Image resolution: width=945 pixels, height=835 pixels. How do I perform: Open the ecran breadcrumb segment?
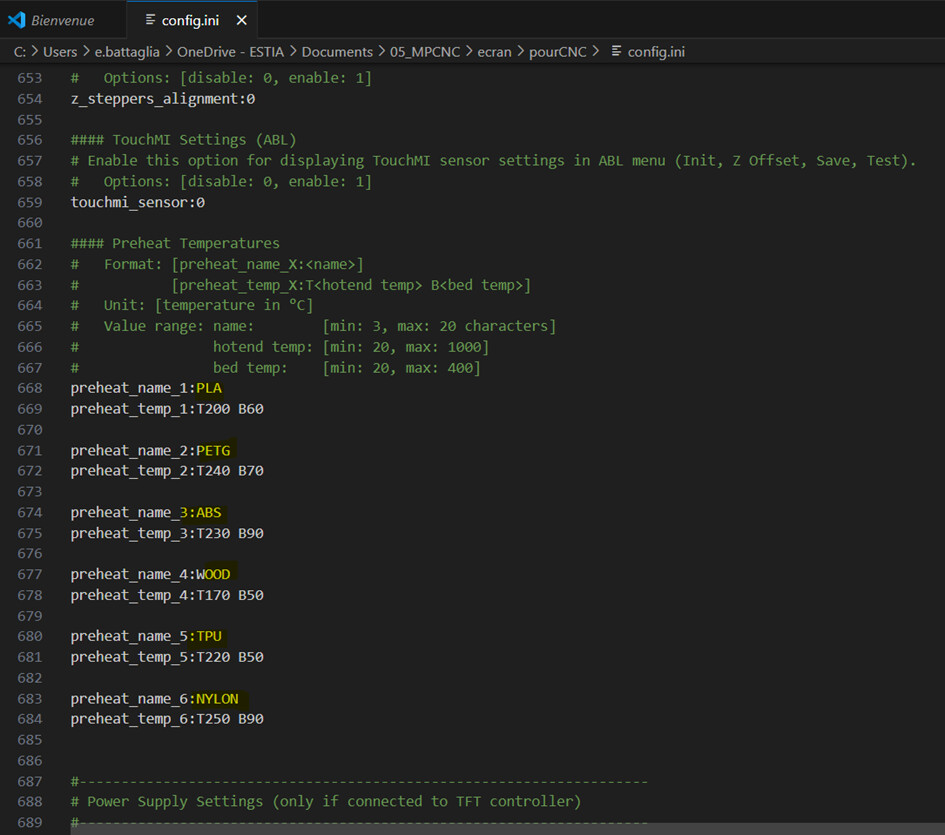click(494, 52)
